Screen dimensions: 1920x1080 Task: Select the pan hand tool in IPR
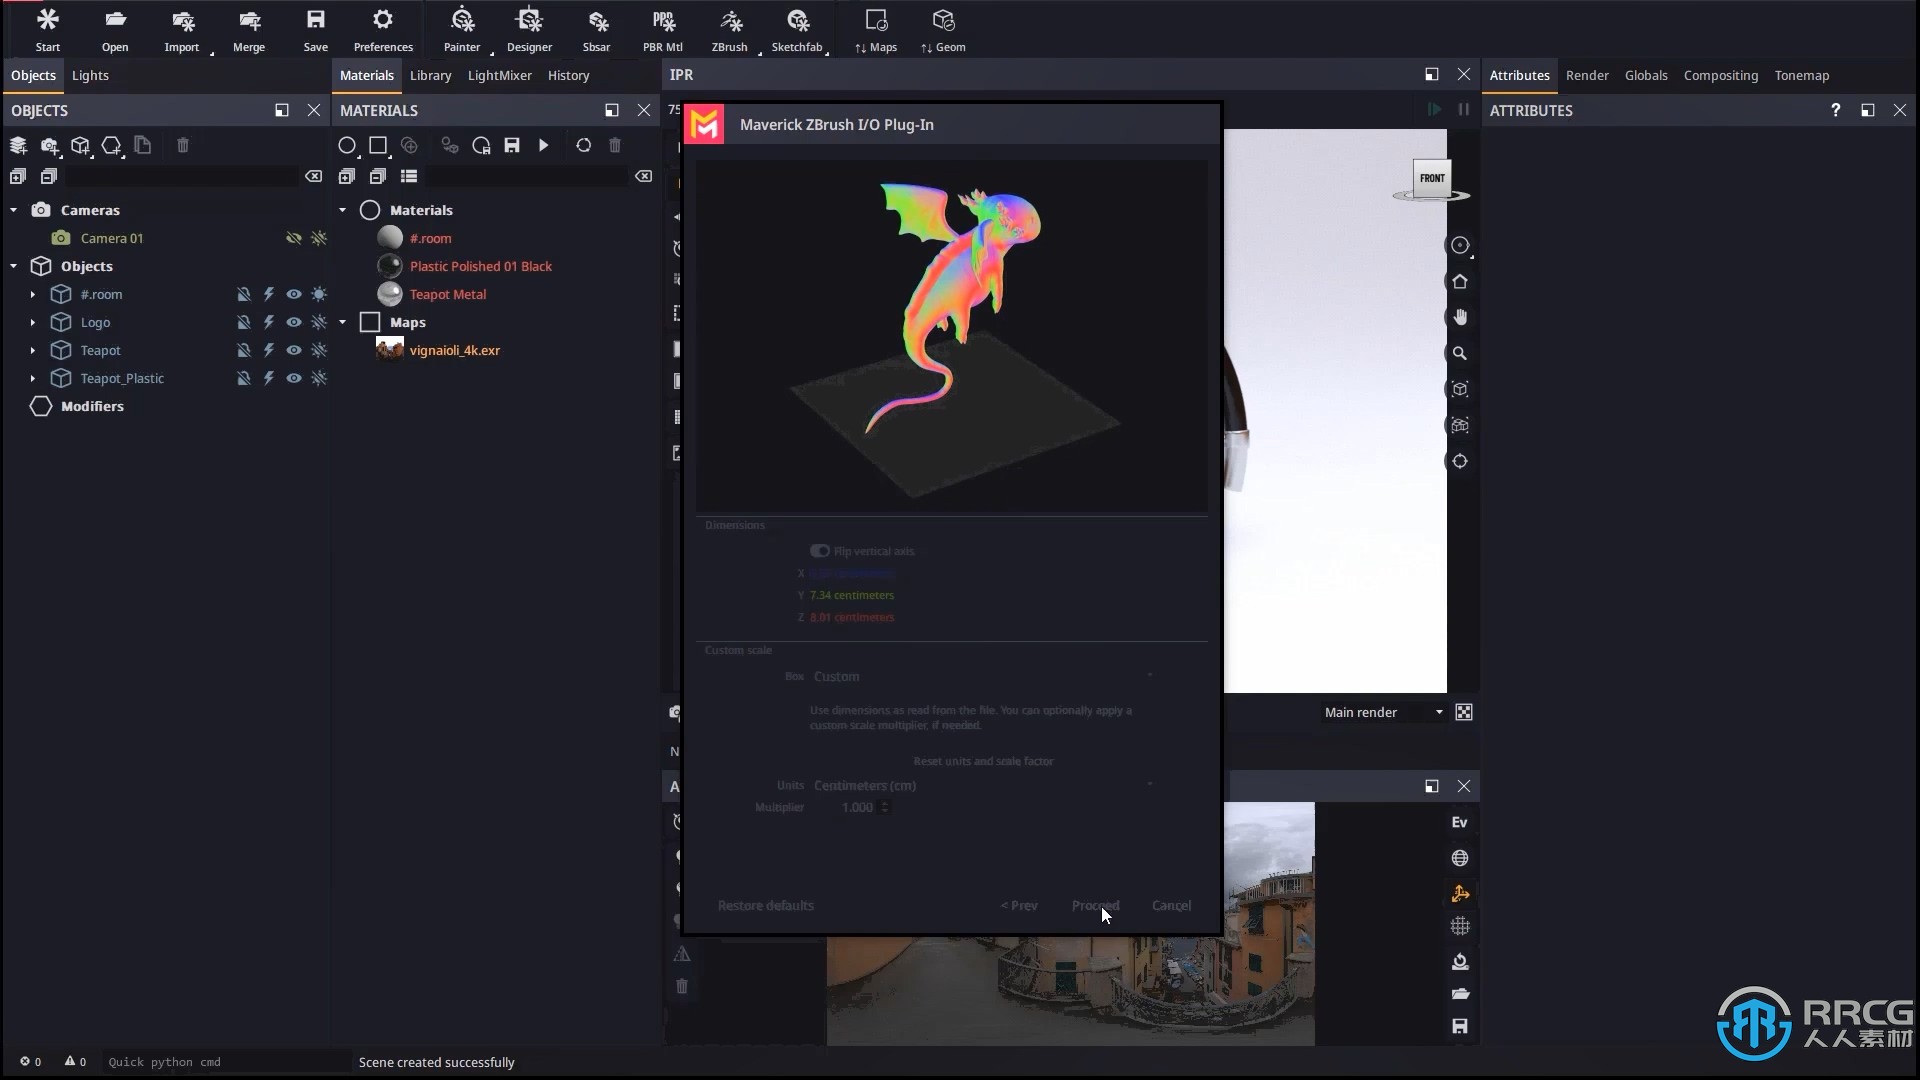1460,317
